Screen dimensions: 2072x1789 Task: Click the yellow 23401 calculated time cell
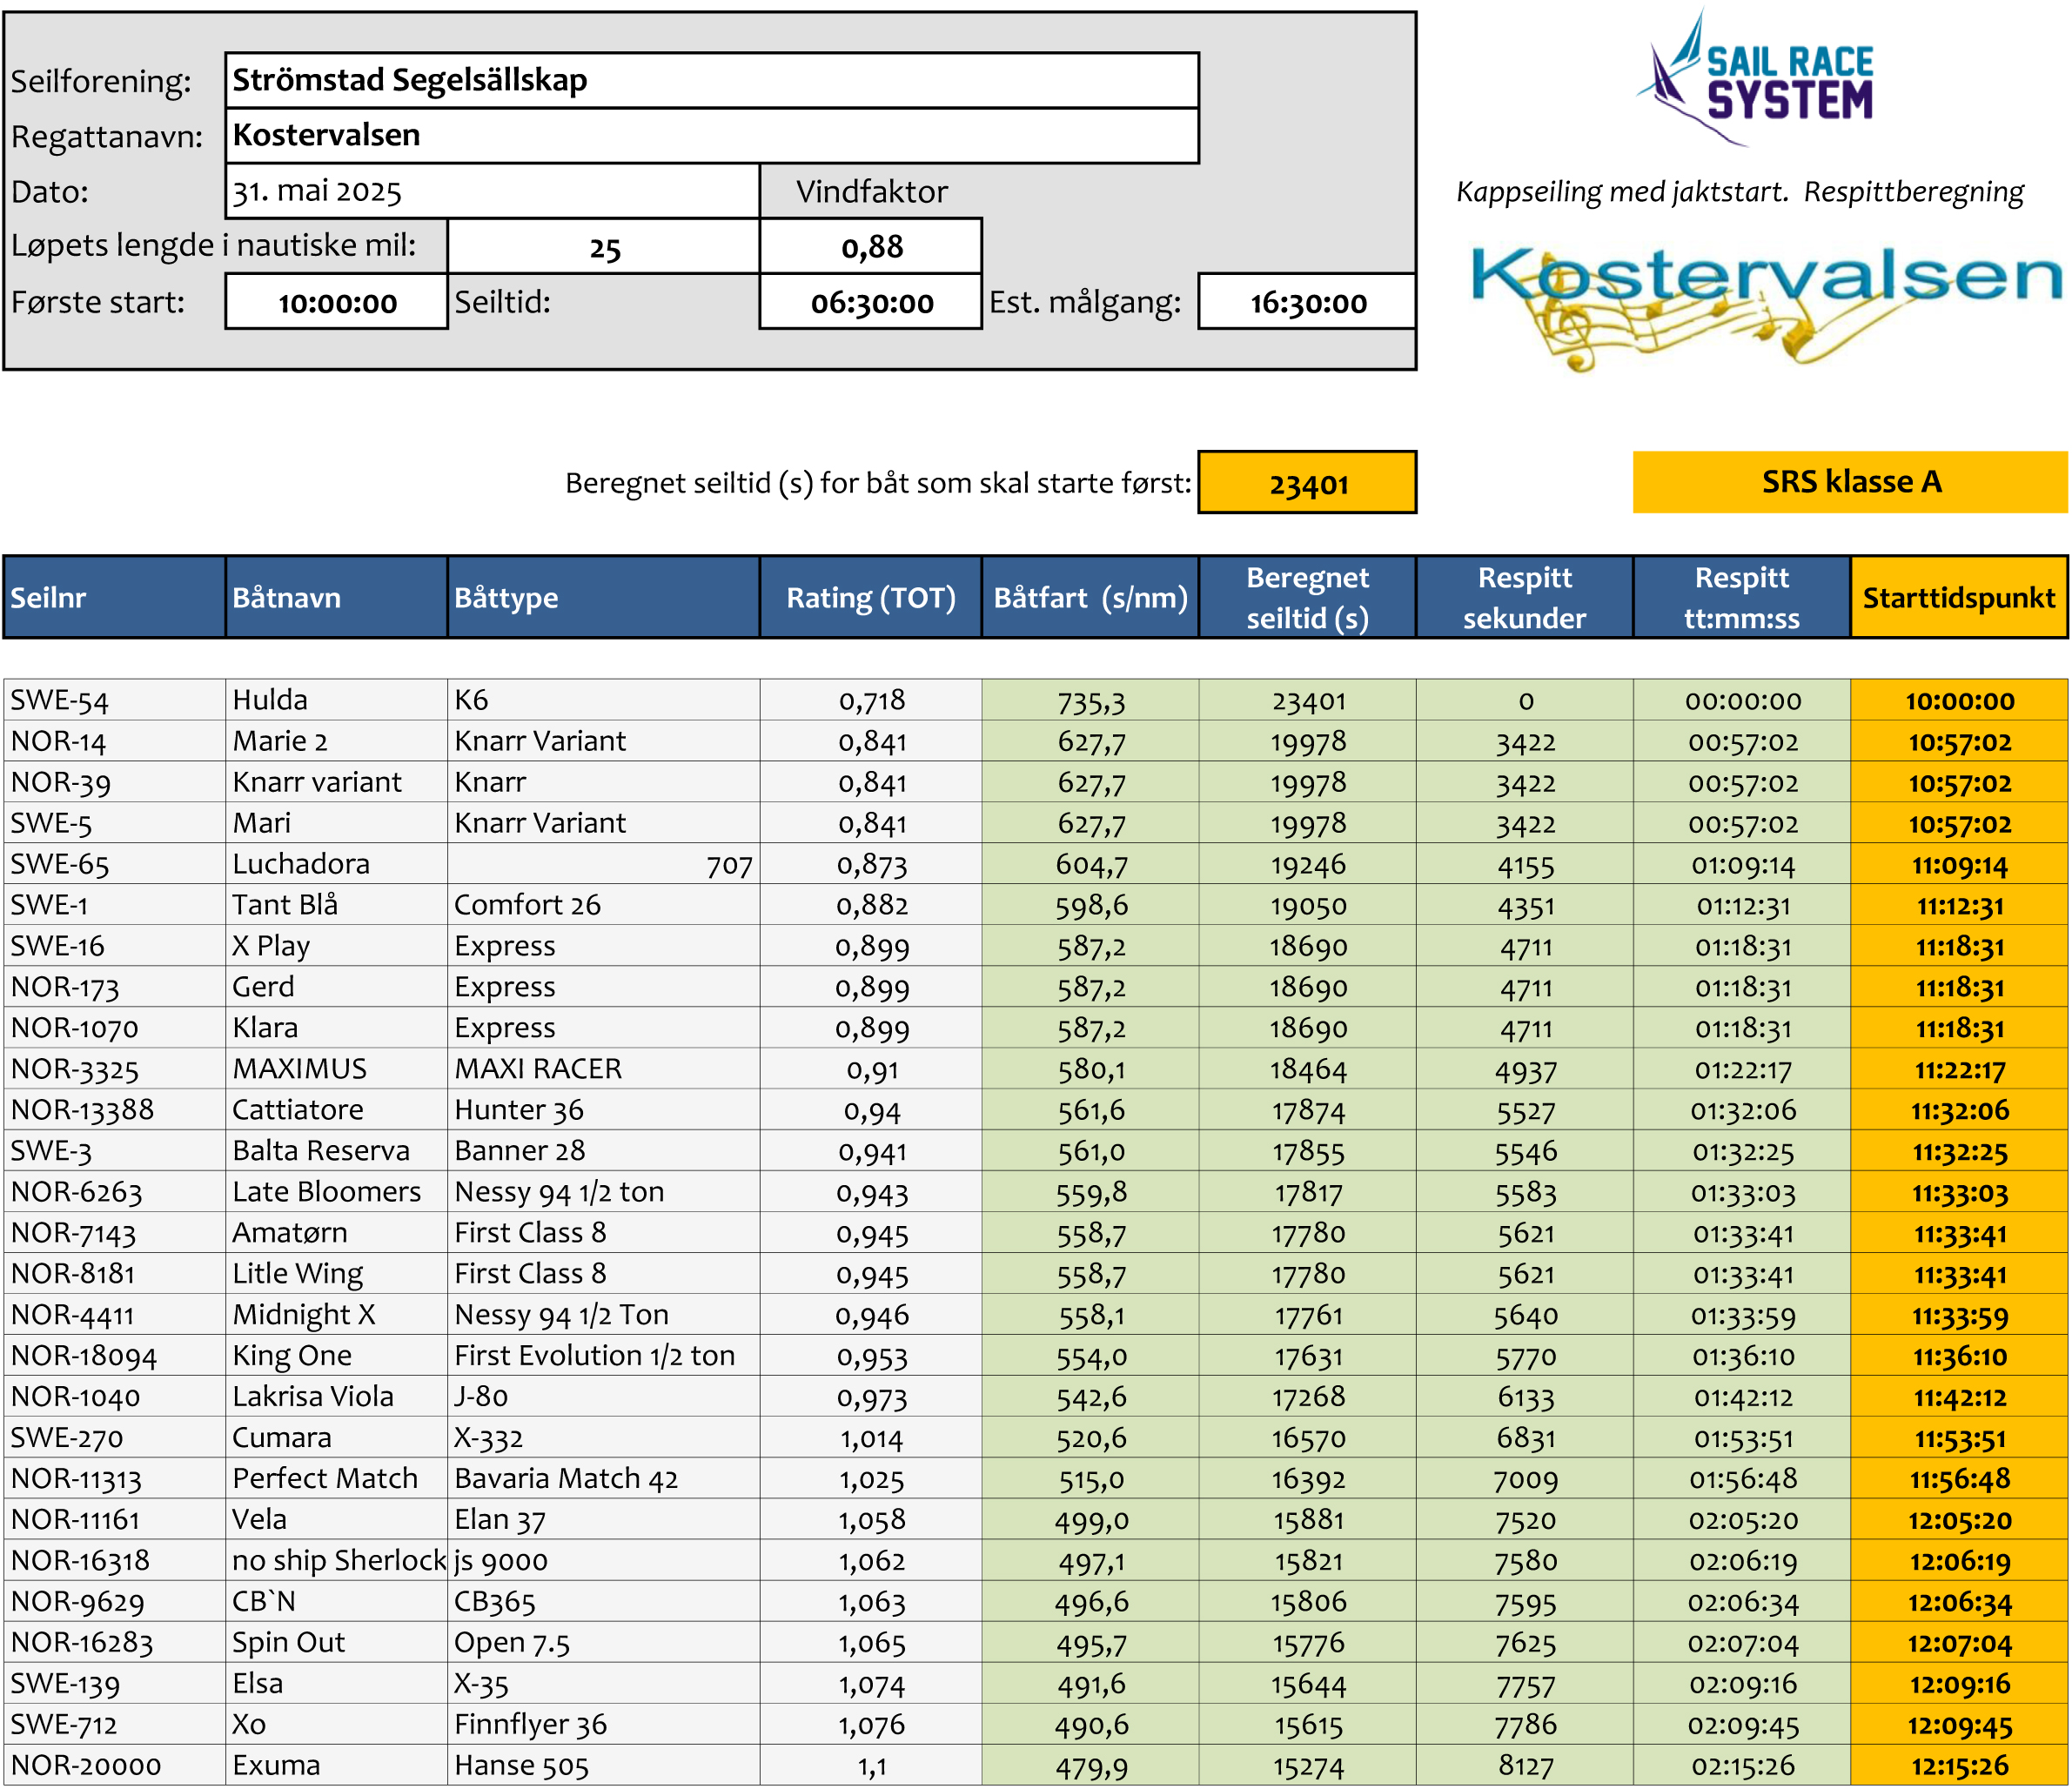pyautogui.click(x=1307, y=483)
